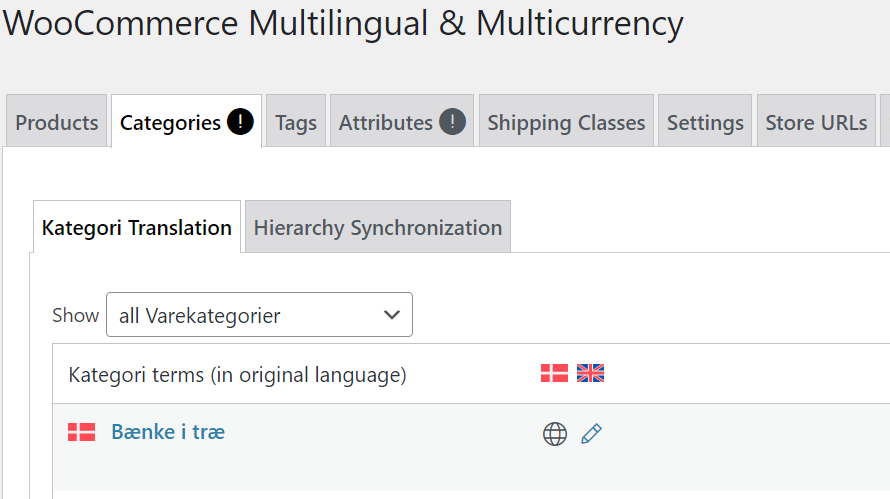This screenshot has height=499, width=890.
Task: Open the Bænke i træ category link
Action: (x=168, y=432)
